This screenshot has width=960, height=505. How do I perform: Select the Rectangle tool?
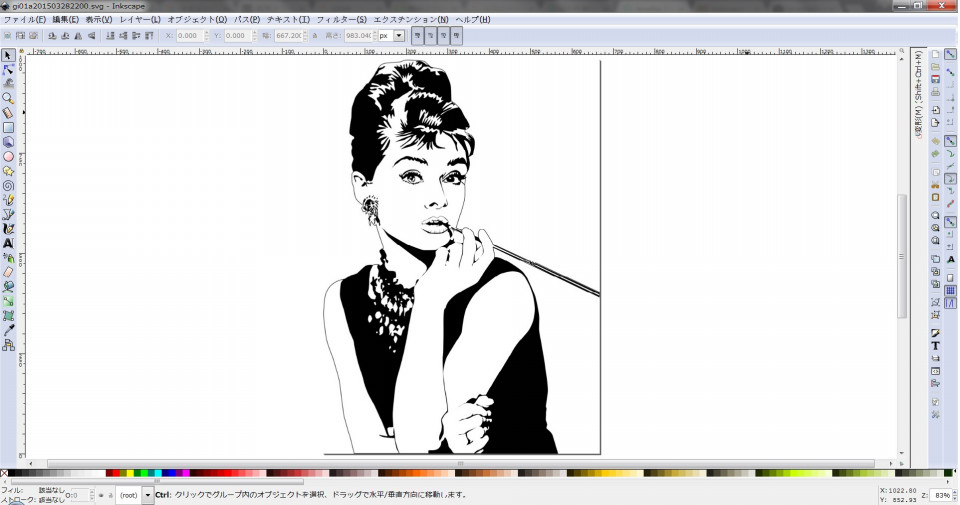tap(8, 127)
